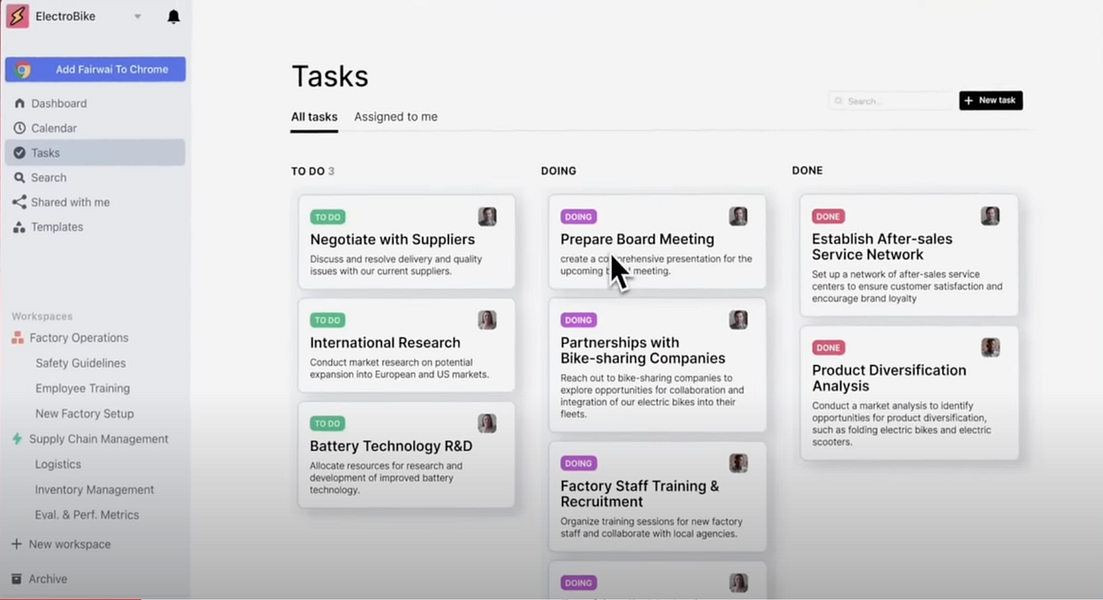The height and width of the screenshot is (600, 1103).
Task: Click assignee avatar on International Research
Action: coord(487,320)
